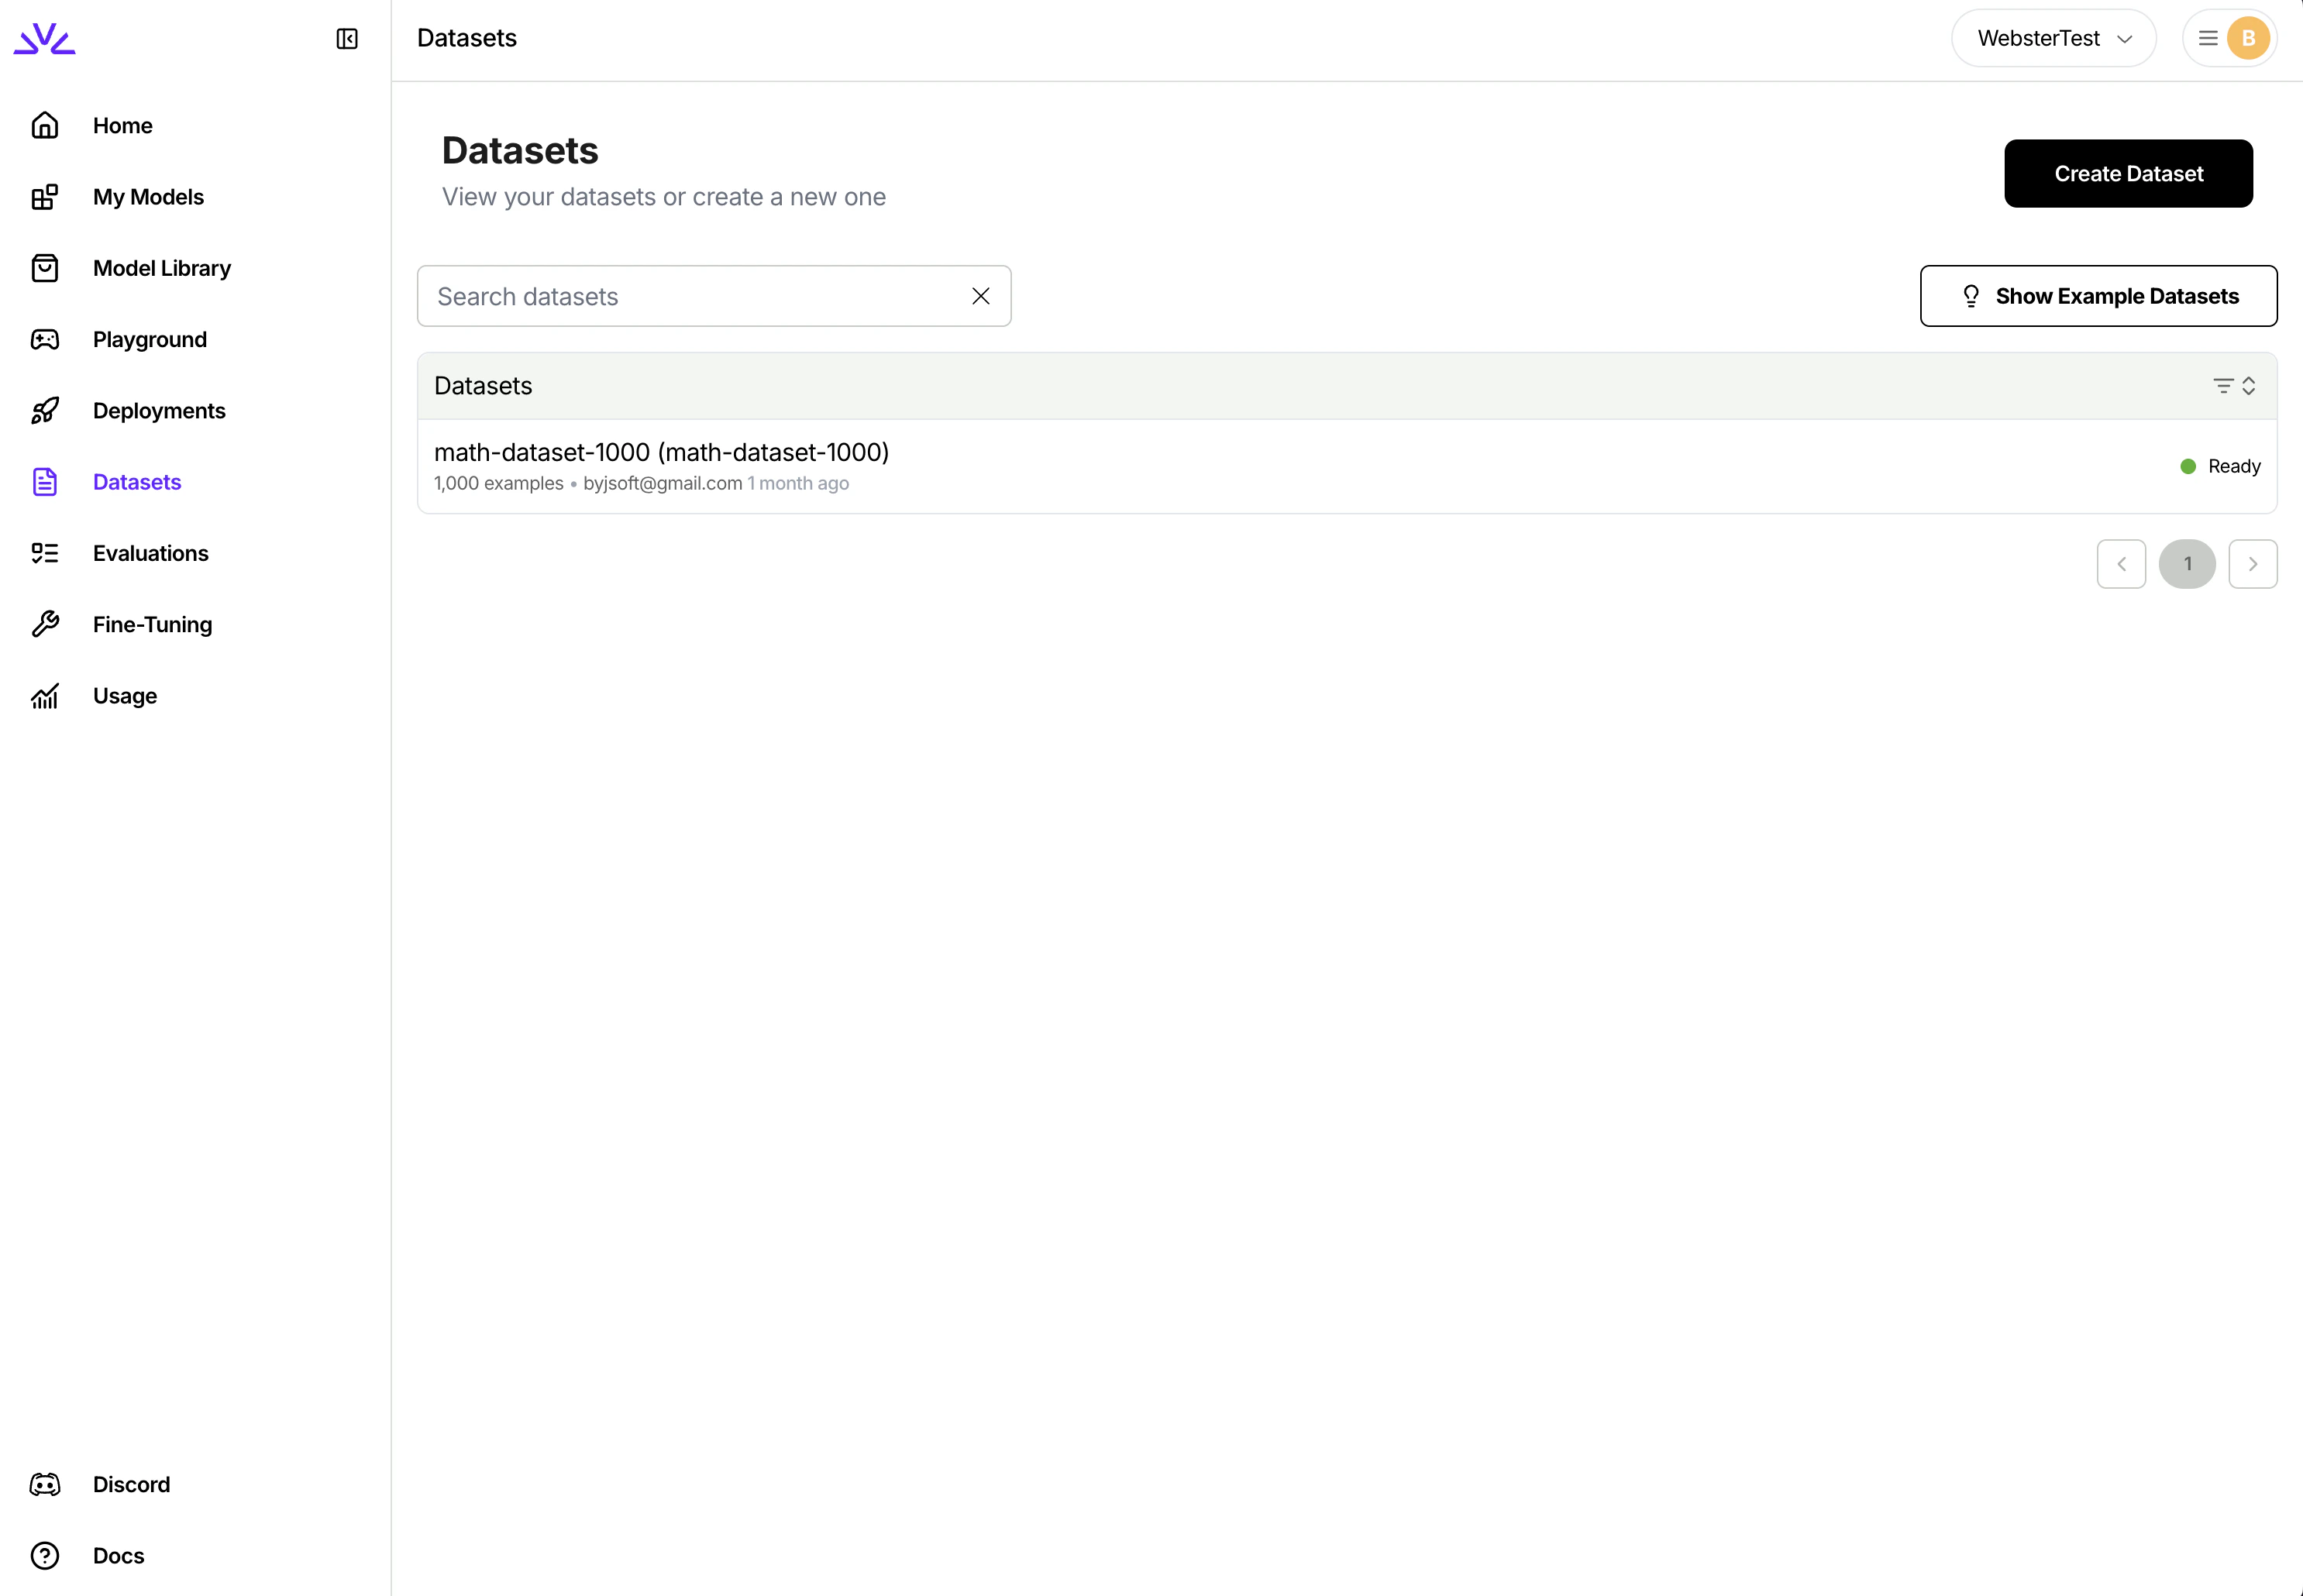2303x1596 pixels.
Task: Select the Deployments rocket icon
Action: click(x=45, y=410)
